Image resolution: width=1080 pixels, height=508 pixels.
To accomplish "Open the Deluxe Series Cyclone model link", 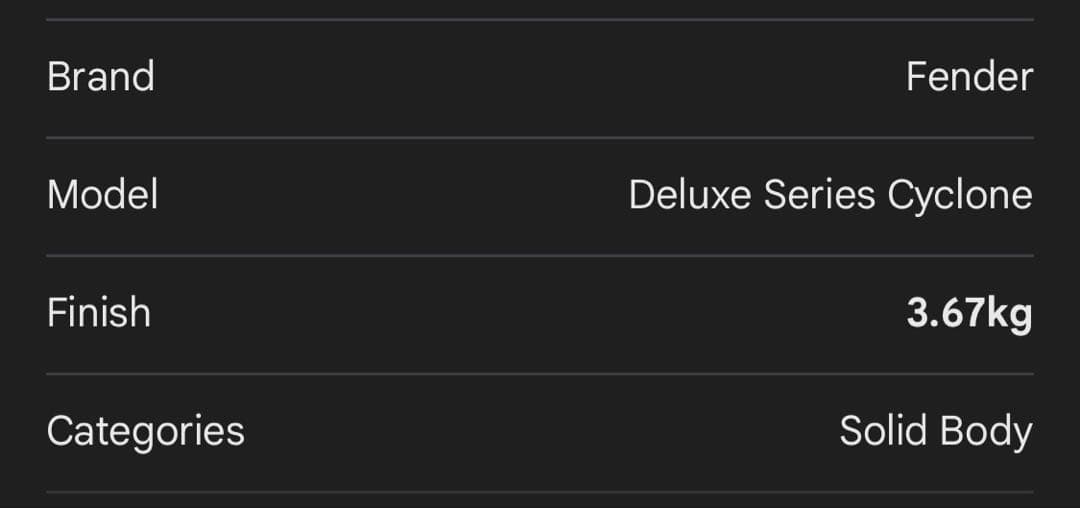I will pyautogui.click(x=830, y=195).
